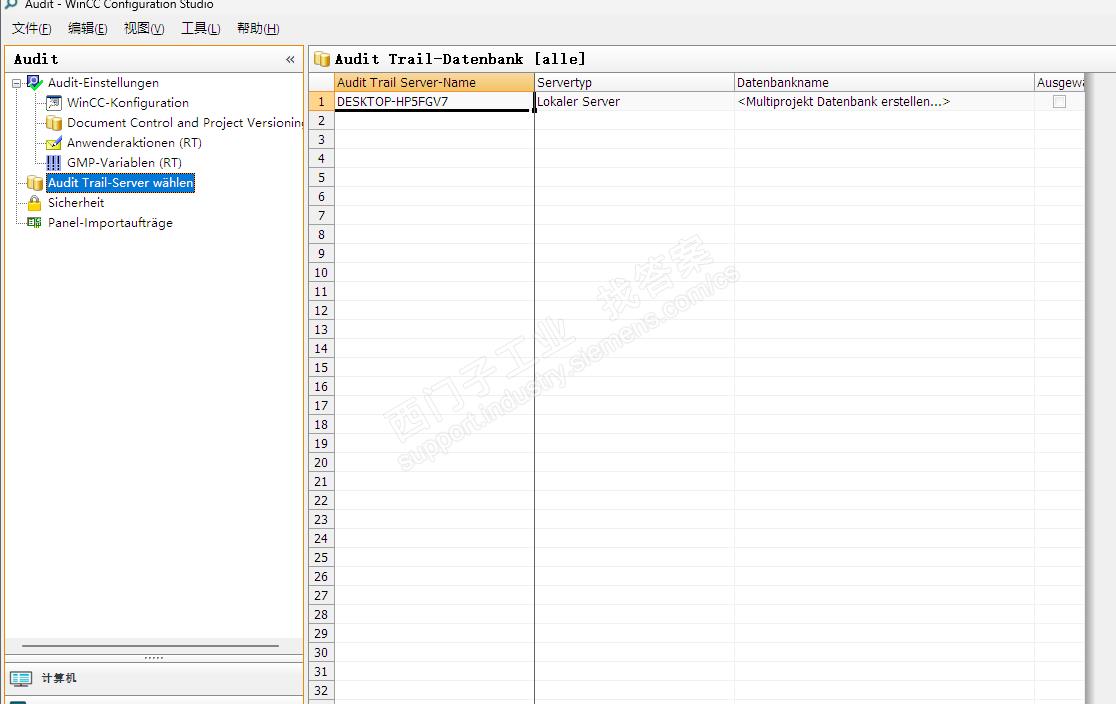This screenshot has width=1116, height=704.
Task: Select the Sicherheit tree item
Action: click(x=76, y=203)
